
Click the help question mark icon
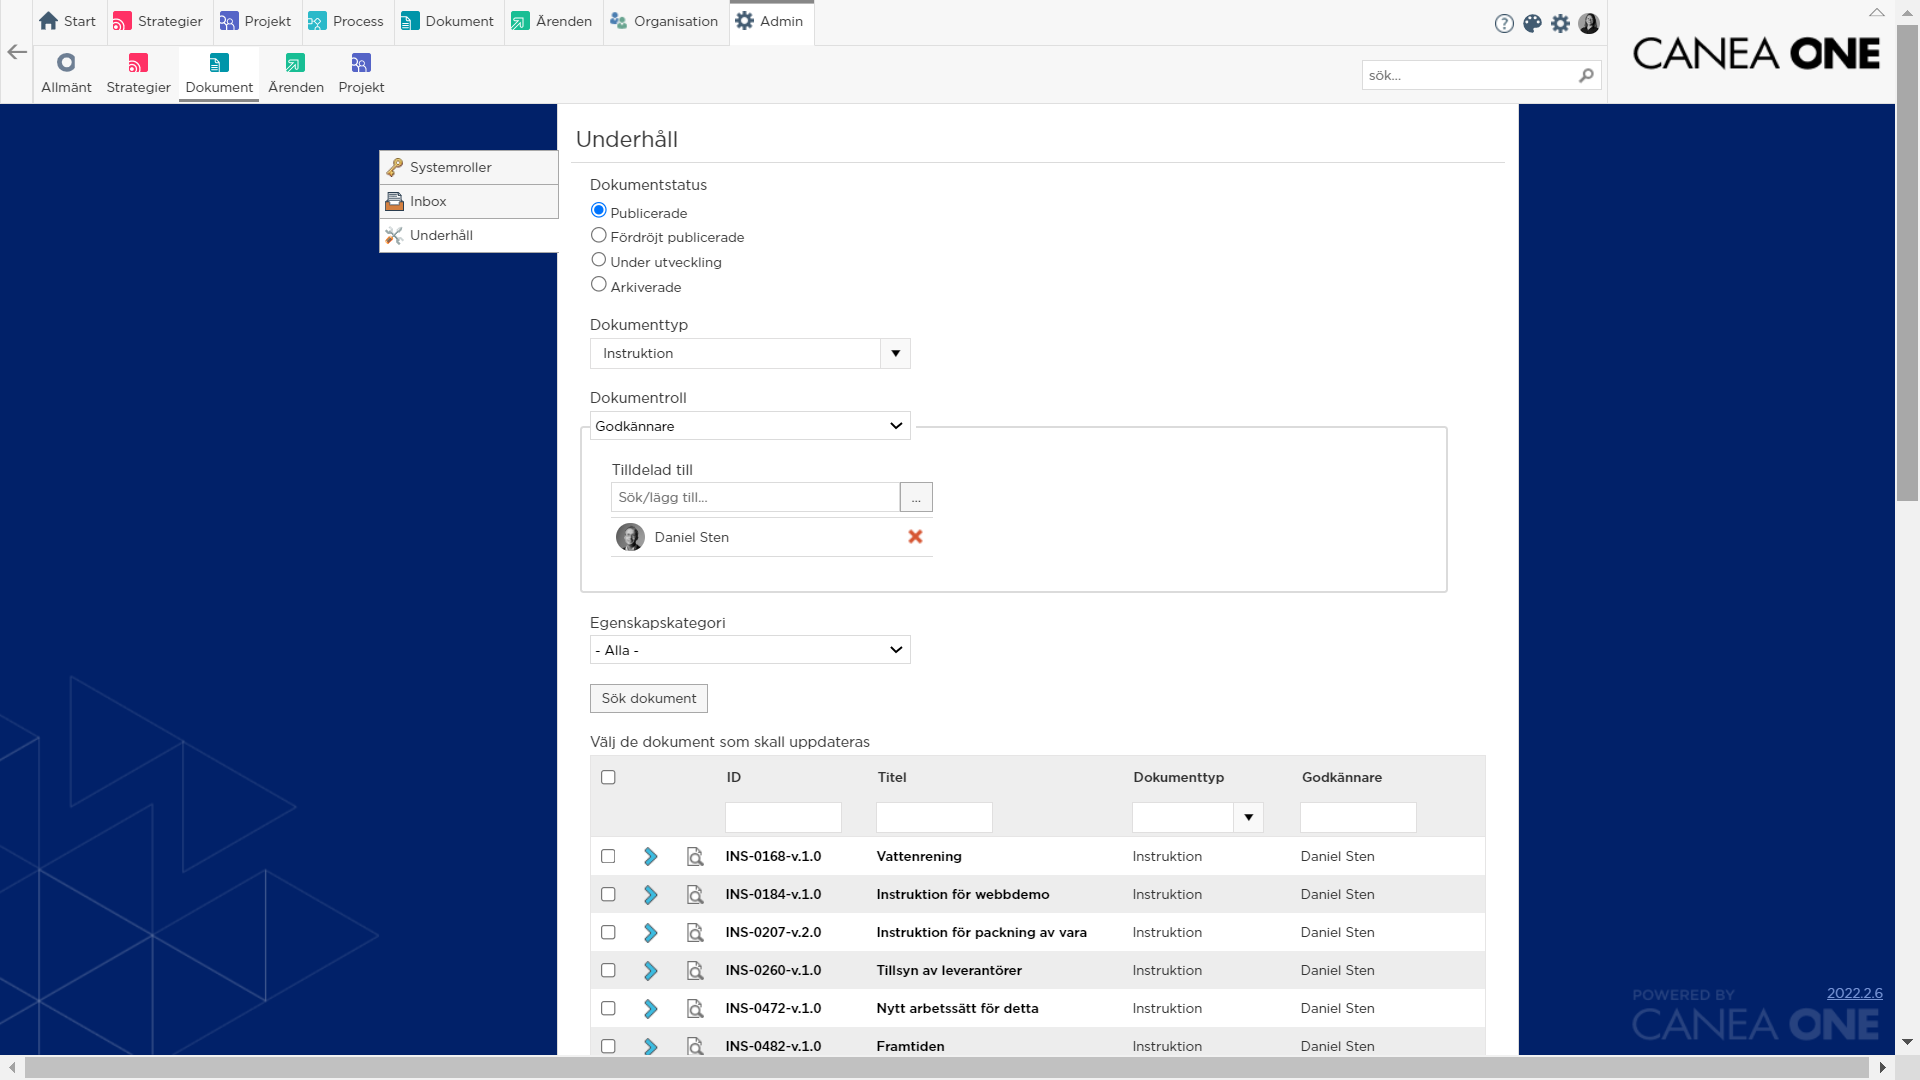click(1504, 23)
